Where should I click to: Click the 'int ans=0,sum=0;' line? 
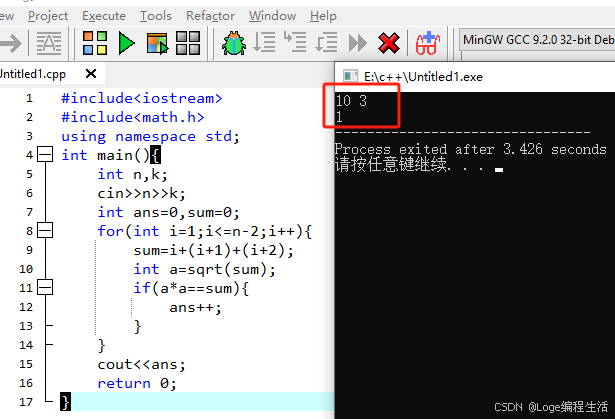(169, 212)
